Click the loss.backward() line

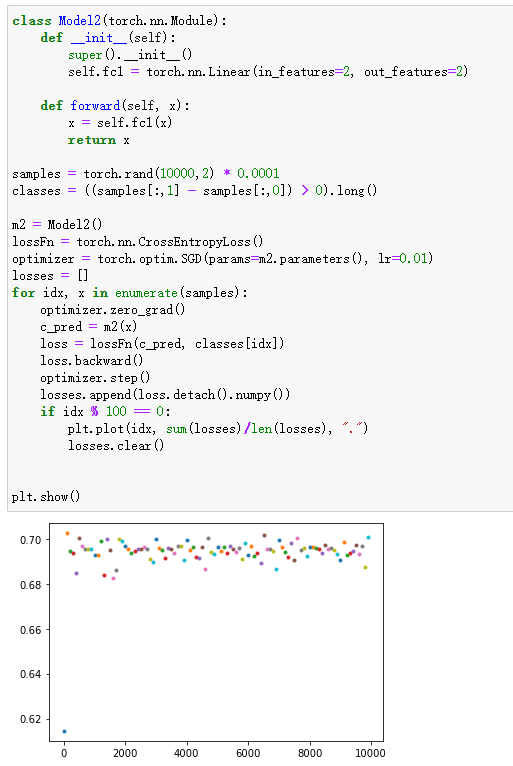(91, 361)
